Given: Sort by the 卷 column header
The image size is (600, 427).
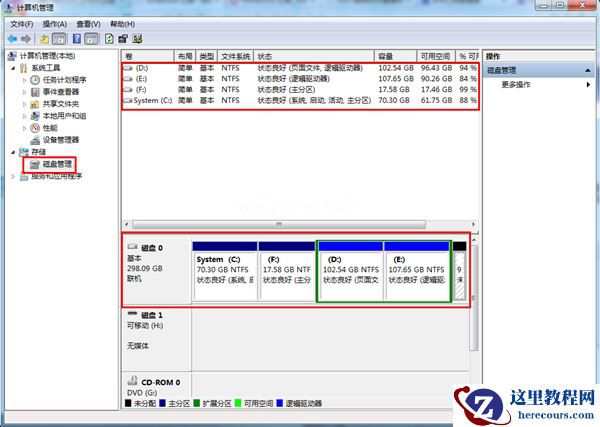Looking at the screenshot, I should [x=148, y=56].
